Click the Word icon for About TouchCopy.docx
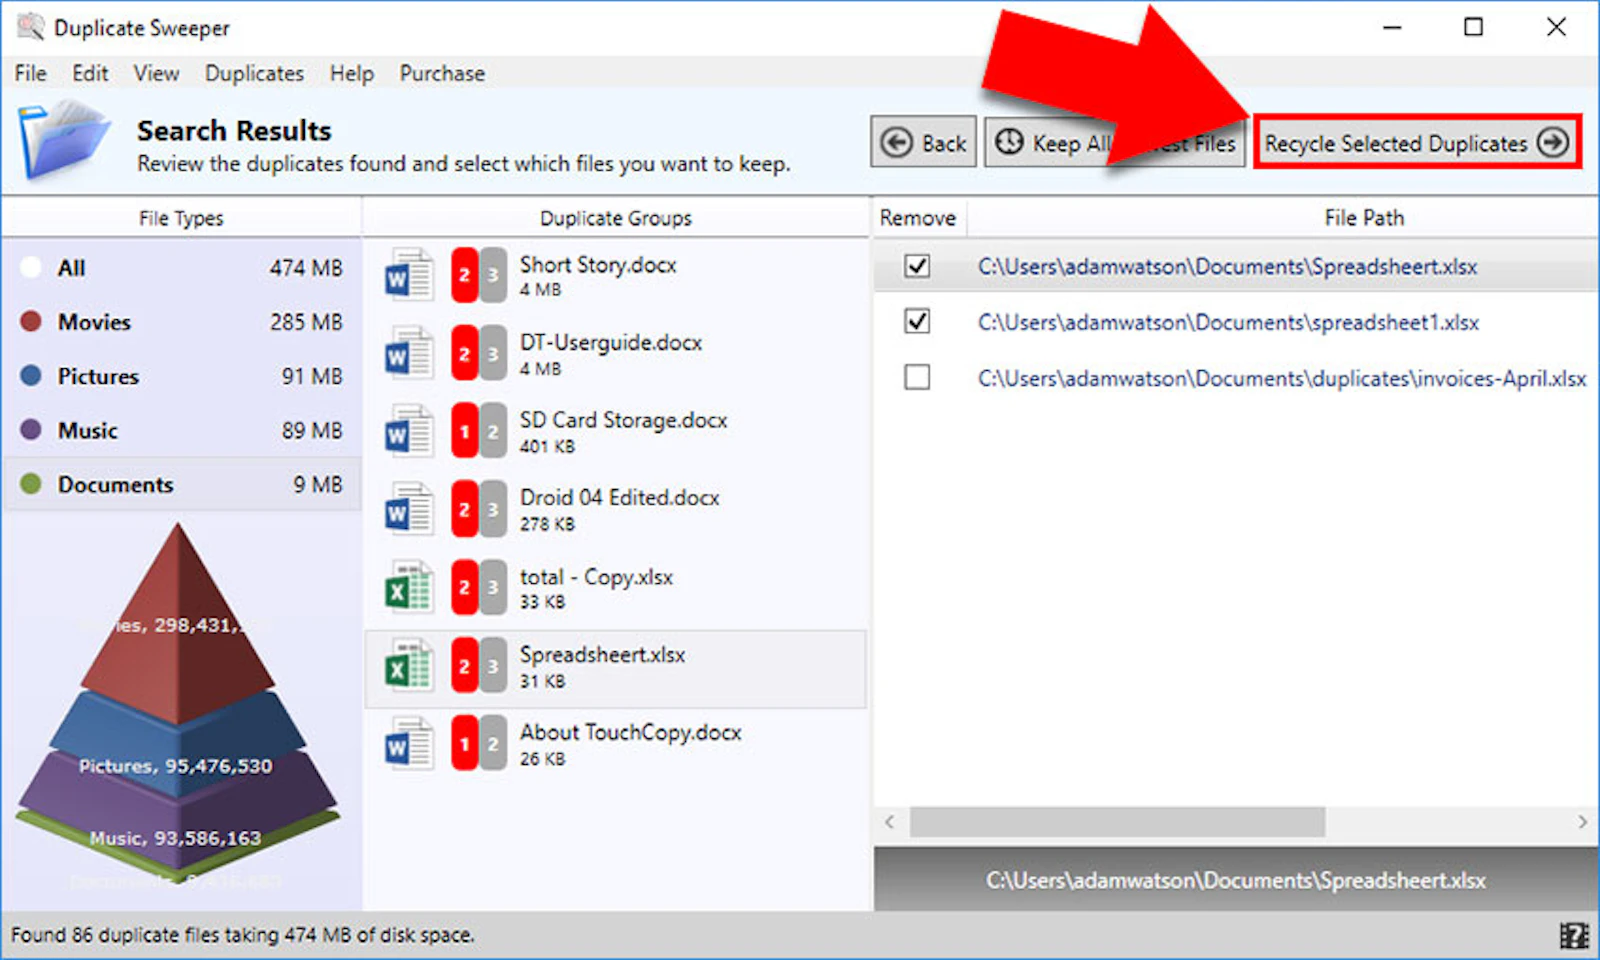The height and width of the screenshot is (960, 1600). click(409, 743)
